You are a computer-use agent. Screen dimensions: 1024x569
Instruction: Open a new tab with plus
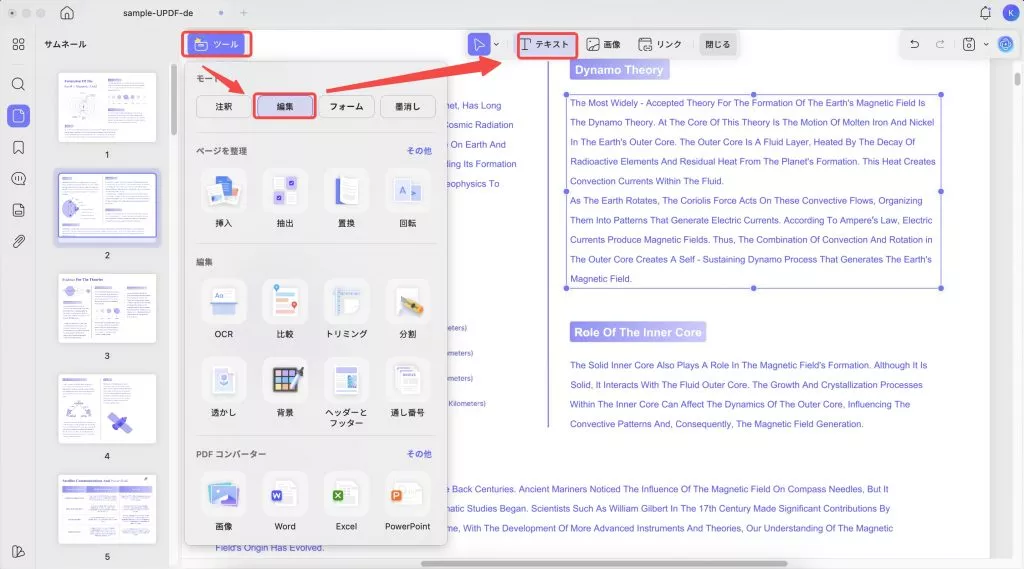(244, 12)
